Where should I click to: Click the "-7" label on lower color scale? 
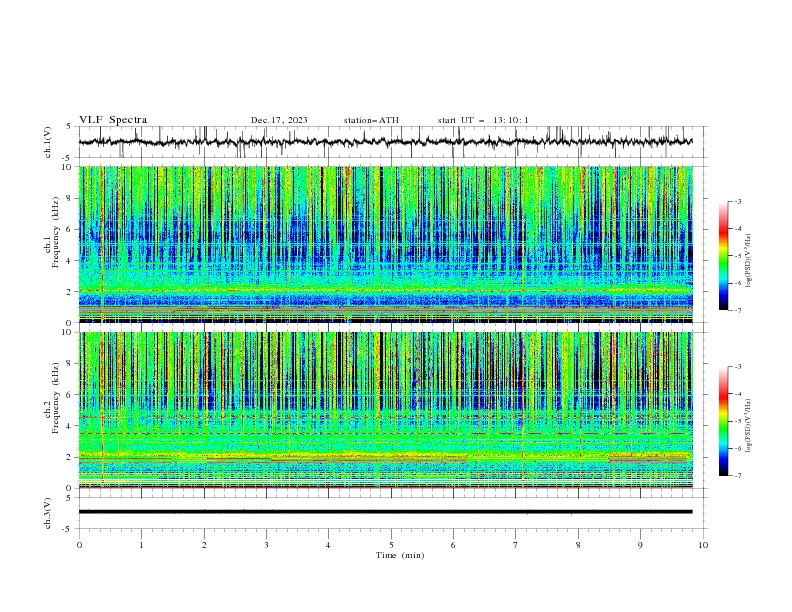(x=737, y=476)
